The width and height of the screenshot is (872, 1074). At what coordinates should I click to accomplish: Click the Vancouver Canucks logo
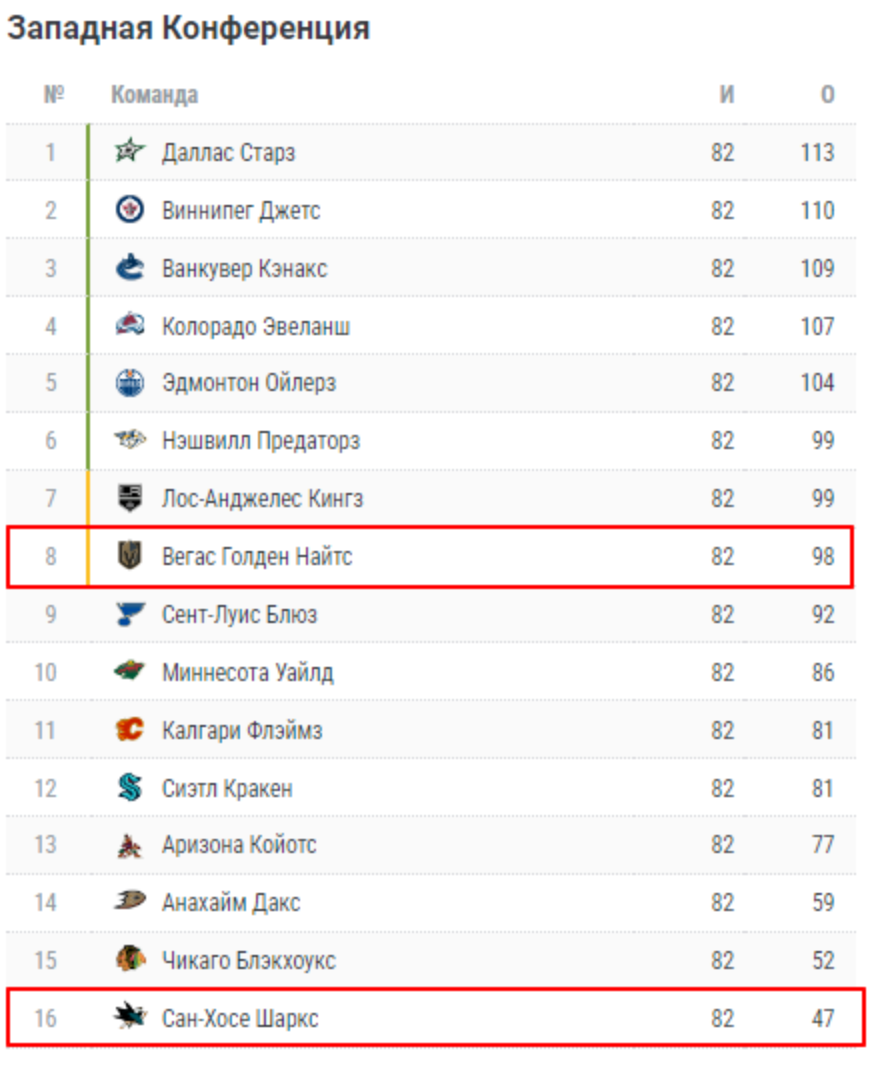pos(130,268)
